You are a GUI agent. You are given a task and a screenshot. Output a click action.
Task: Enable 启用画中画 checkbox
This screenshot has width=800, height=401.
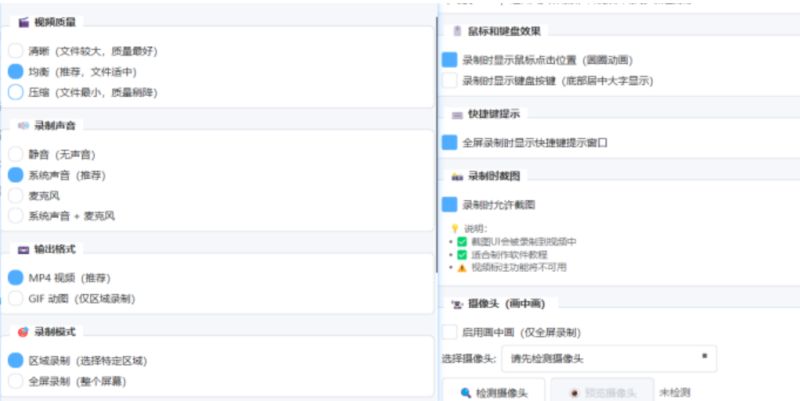pos(450,332)
